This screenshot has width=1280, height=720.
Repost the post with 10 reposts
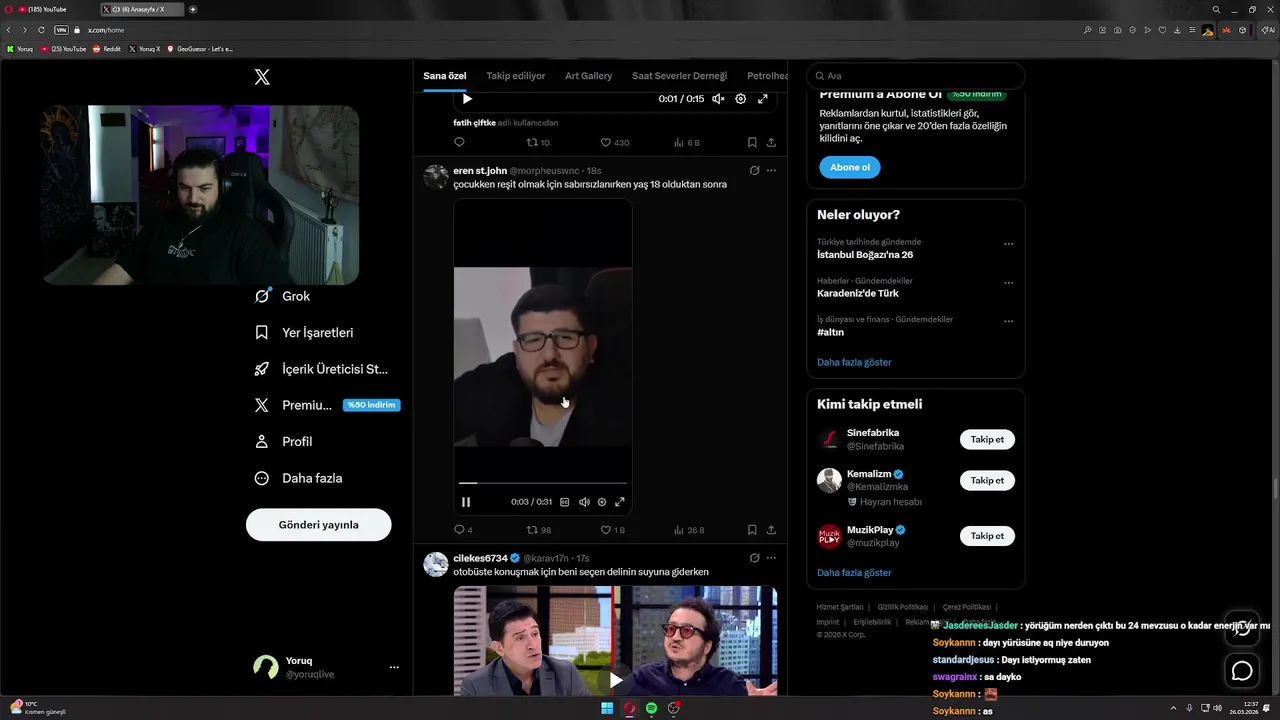pos(538,142)
